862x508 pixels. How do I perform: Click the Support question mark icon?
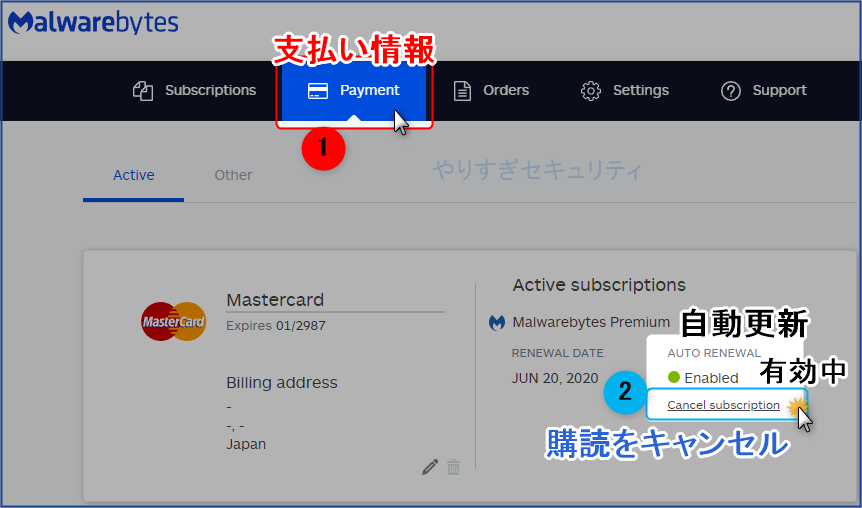tap(731, 91)
